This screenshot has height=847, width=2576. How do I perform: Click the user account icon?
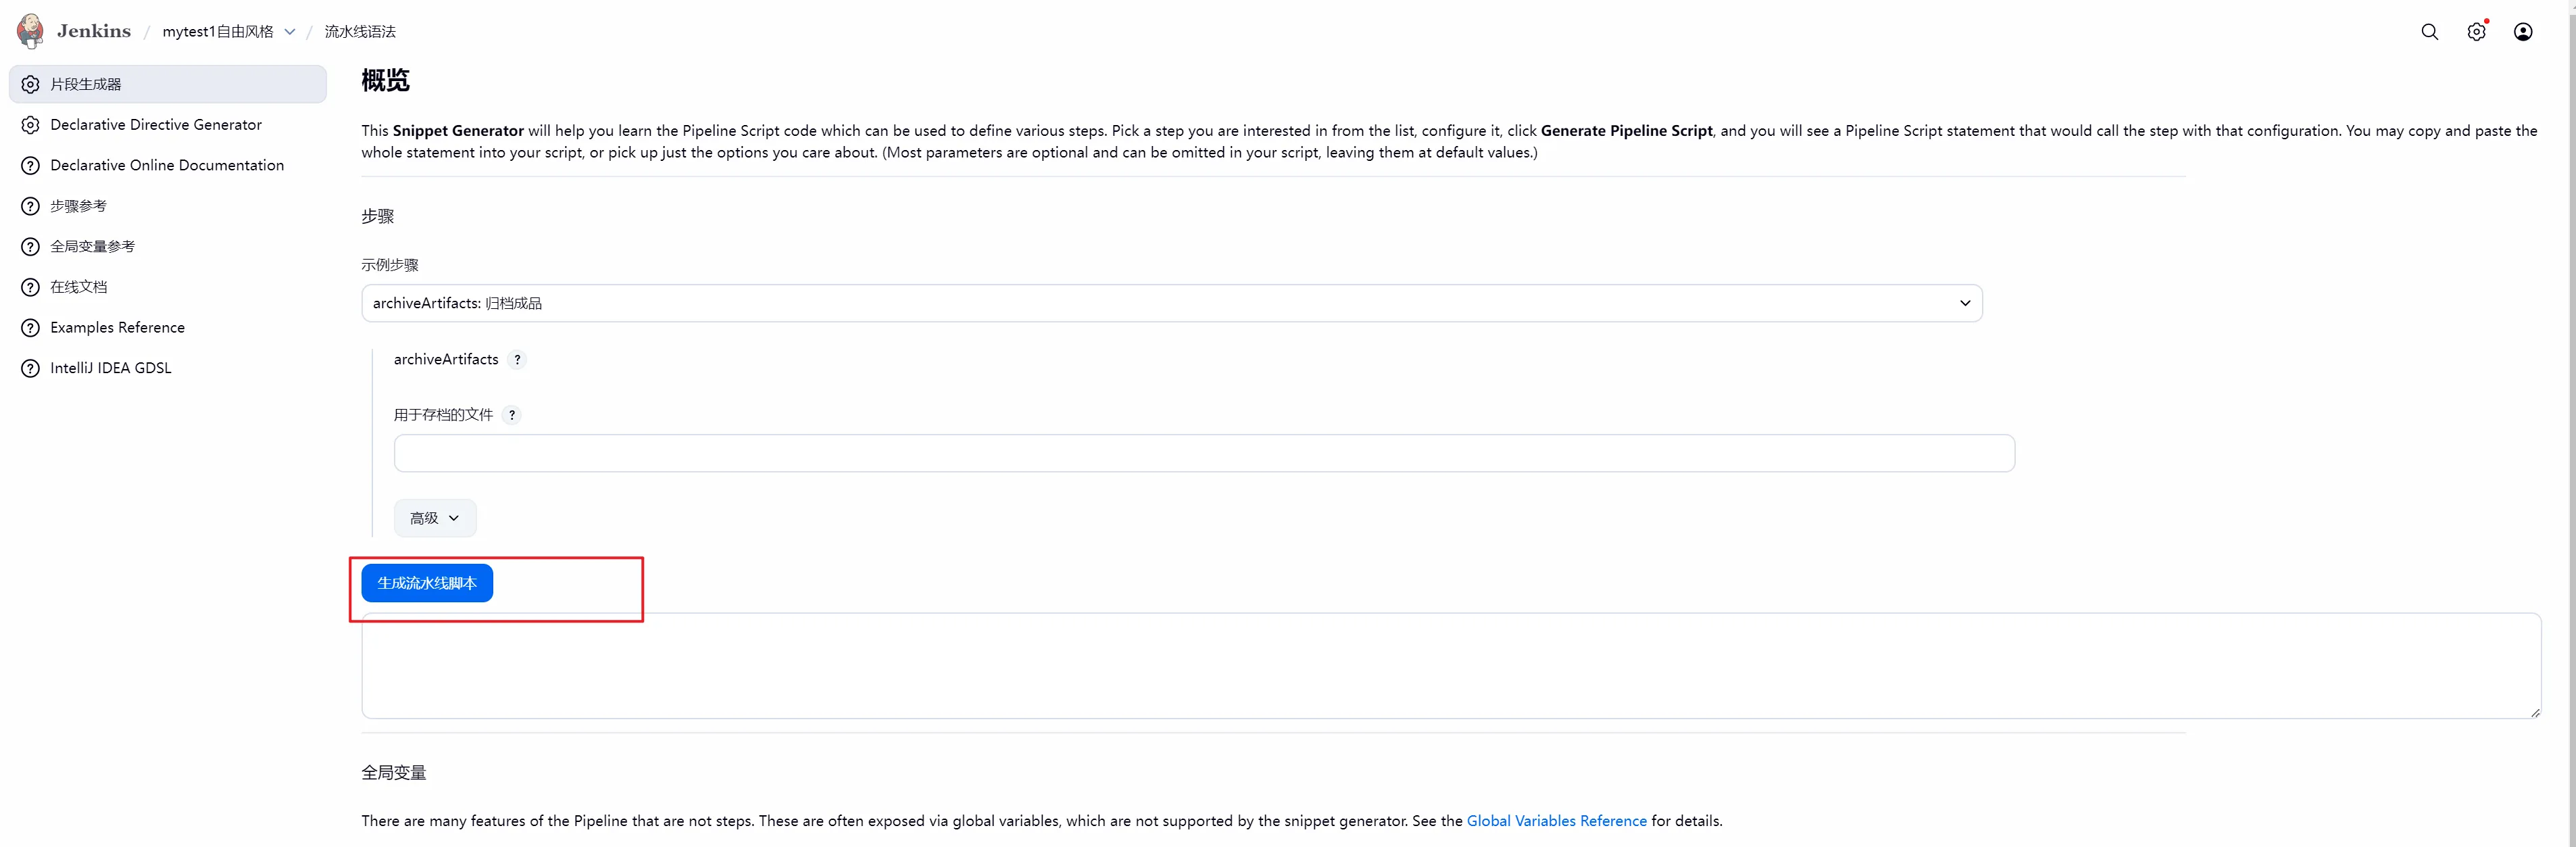pos(2523,32)
